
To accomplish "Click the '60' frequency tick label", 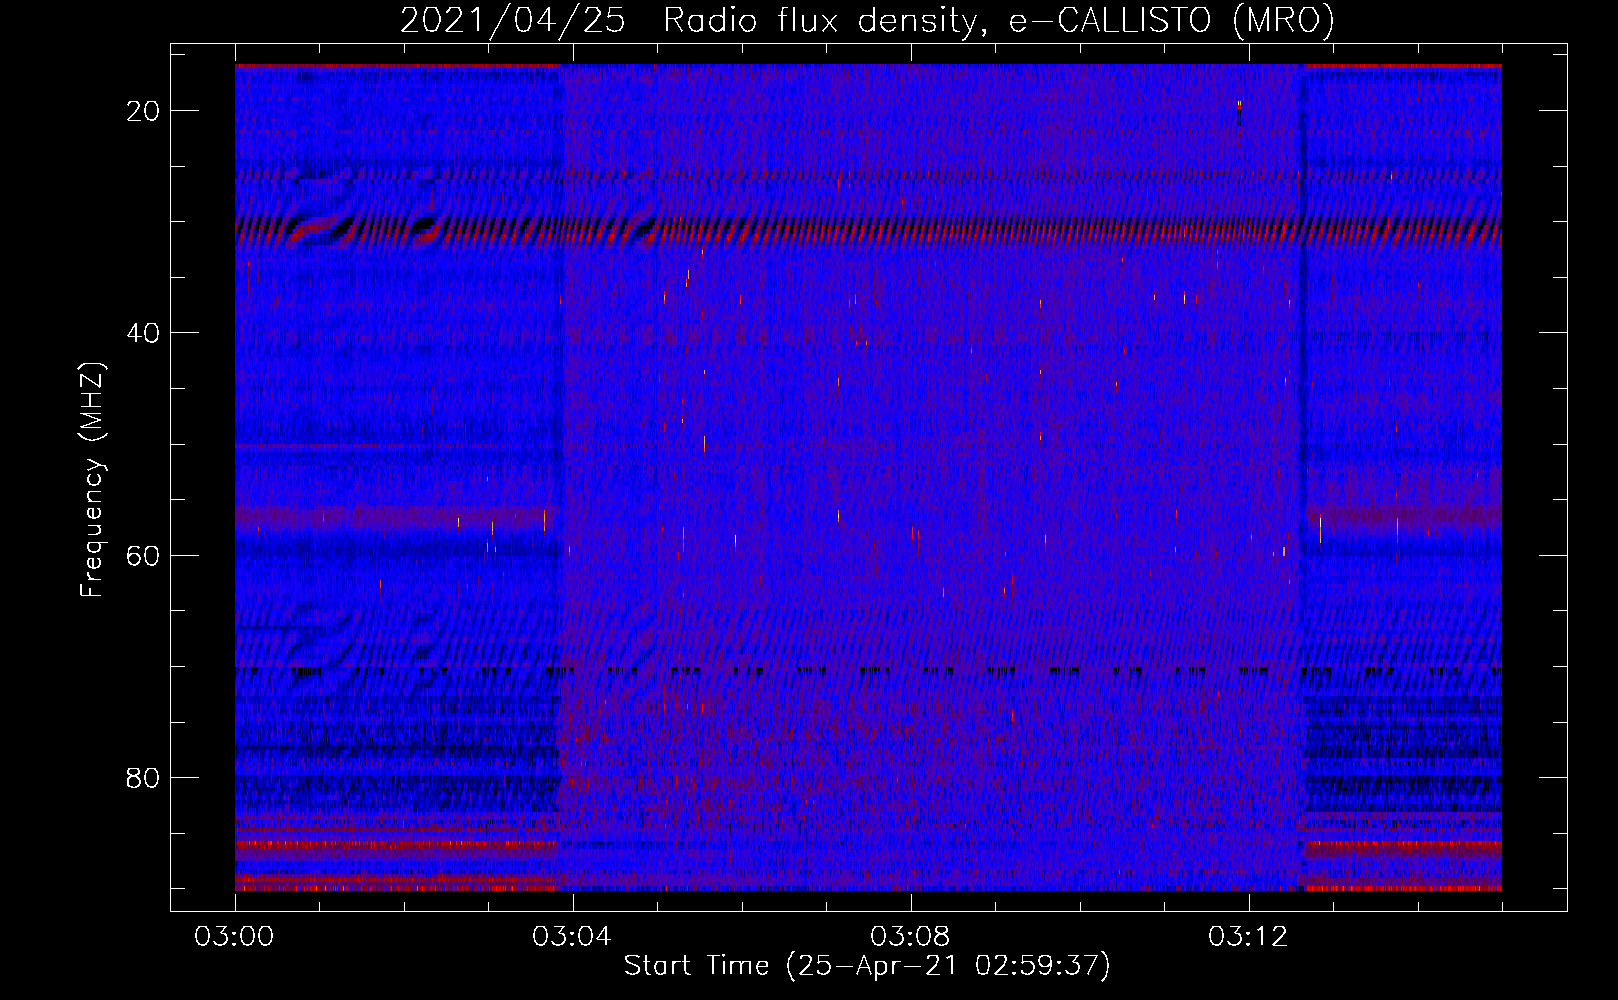I will pos(144,555).
